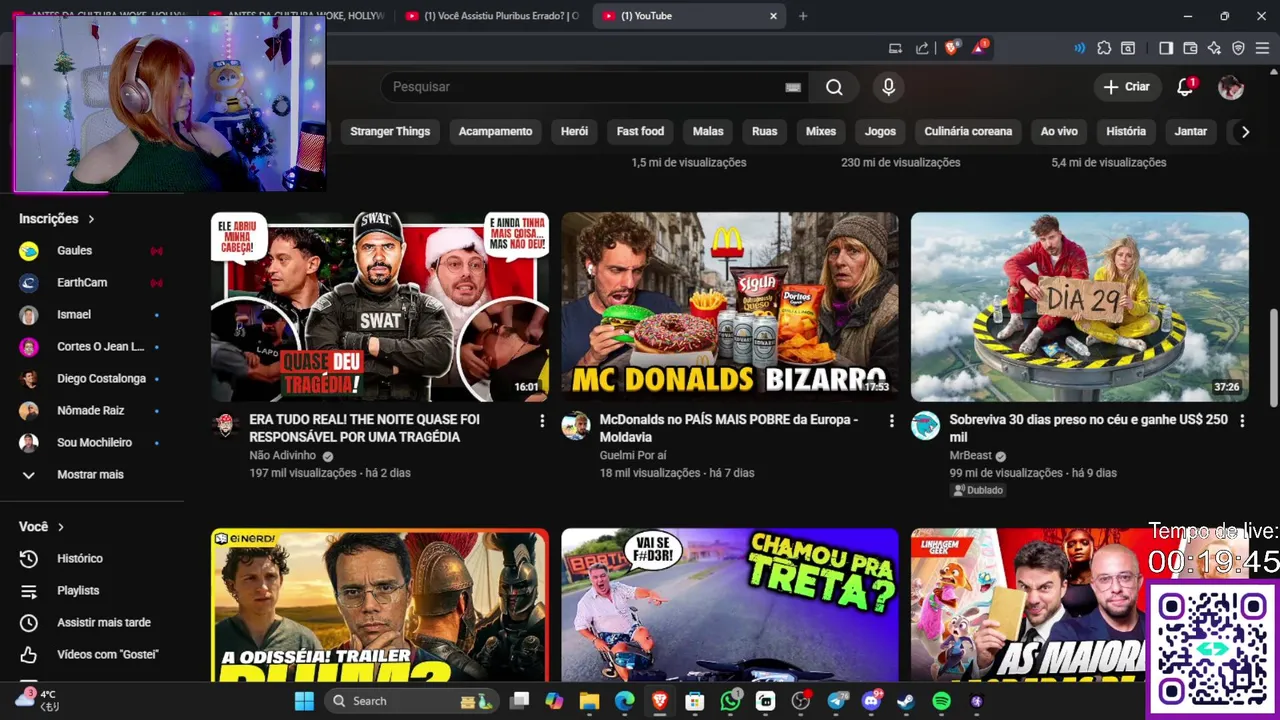Screen dimensions: 1280x720
Task: Expand Mostrar mais in subscriptions
Action: [x=92, y=474]
